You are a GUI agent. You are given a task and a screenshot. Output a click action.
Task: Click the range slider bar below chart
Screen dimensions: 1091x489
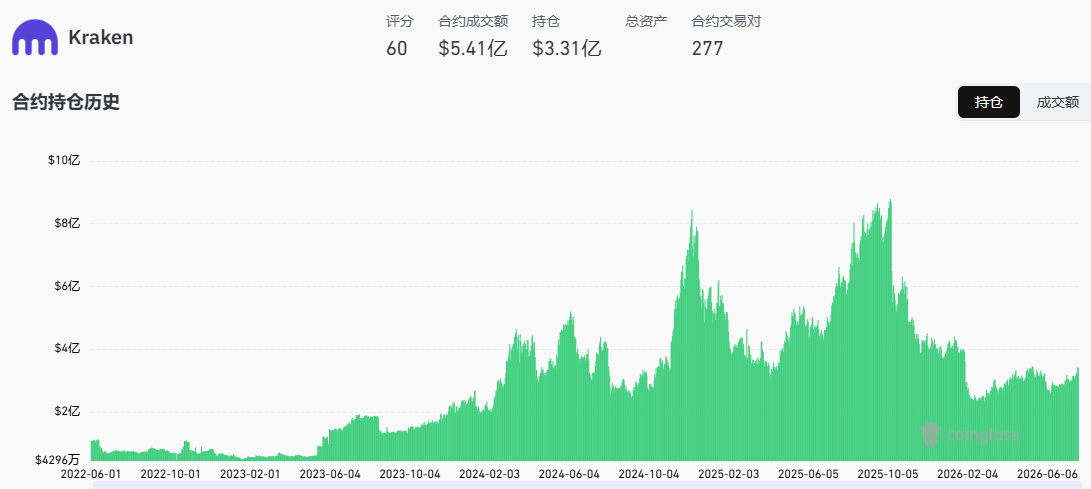click(587, 484)
